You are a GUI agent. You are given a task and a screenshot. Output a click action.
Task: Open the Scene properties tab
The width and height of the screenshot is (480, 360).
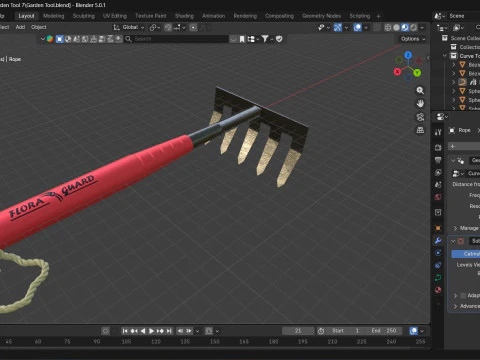coord(438,185)
